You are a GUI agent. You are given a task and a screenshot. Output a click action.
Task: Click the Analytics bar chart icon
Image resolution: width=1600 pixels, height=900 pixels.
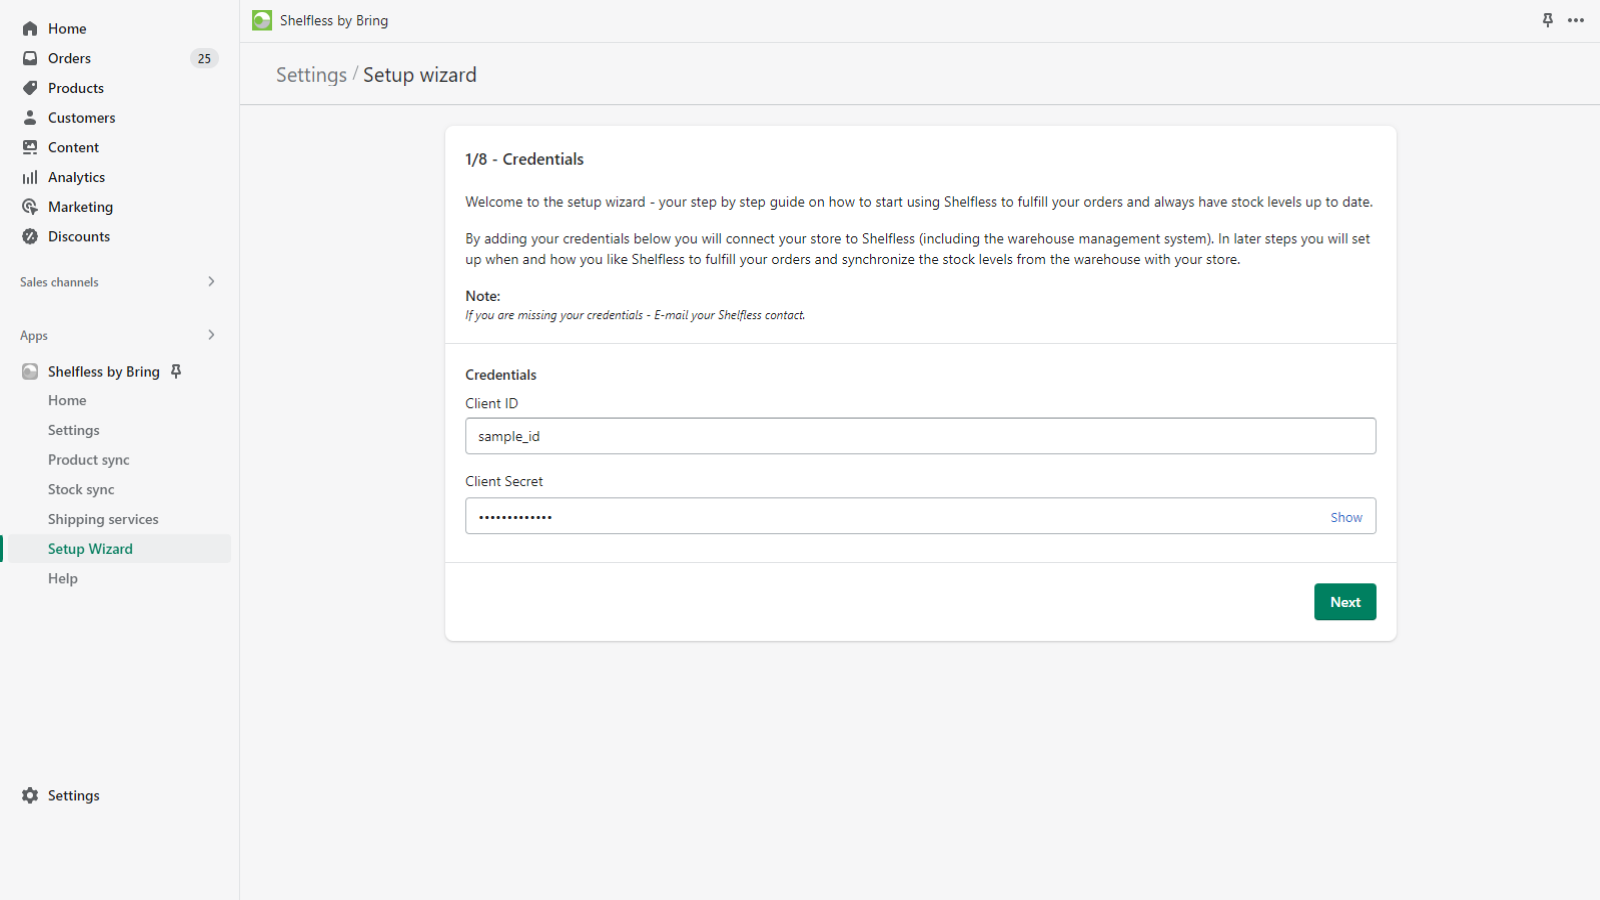[x=30, y=177]
